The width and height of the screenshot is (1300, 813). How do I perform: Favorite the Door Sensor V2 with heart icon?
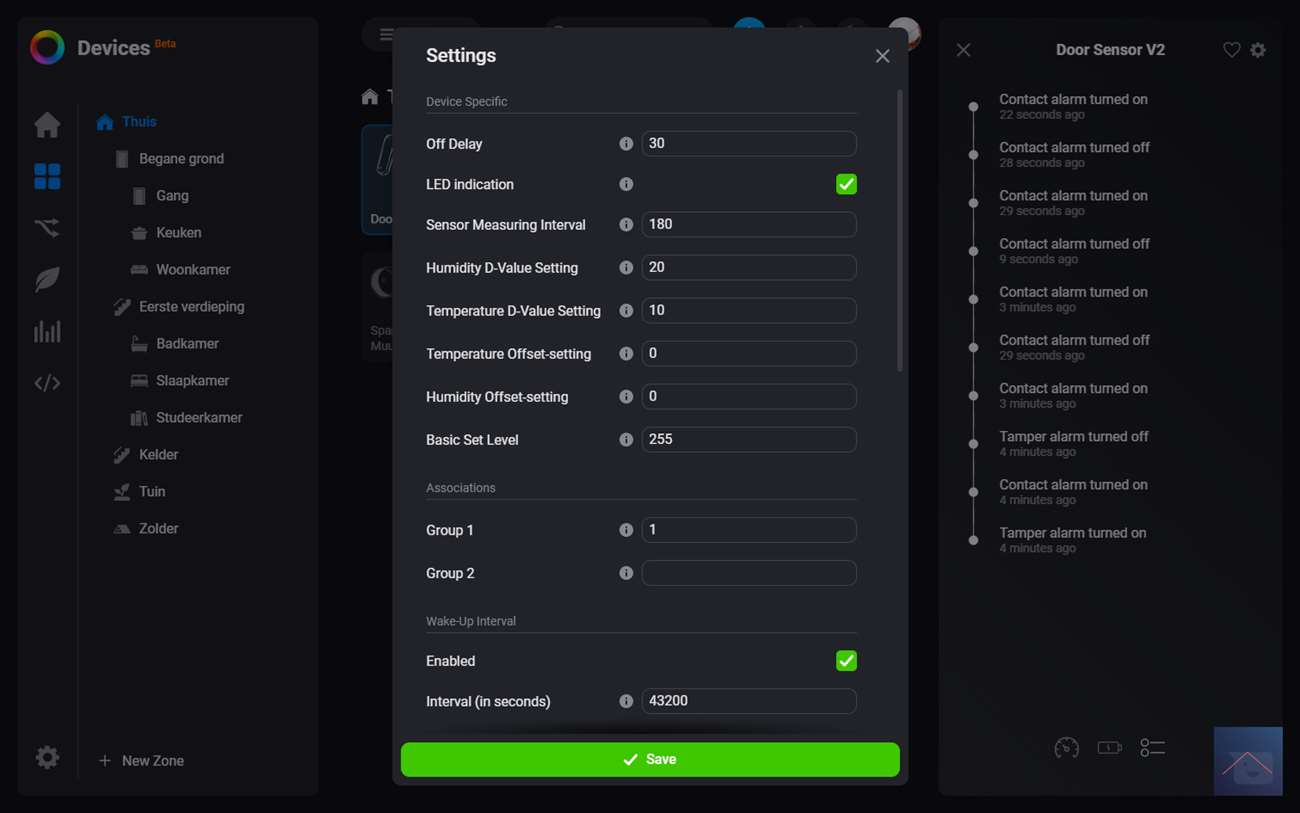(x=1231, y=50)
